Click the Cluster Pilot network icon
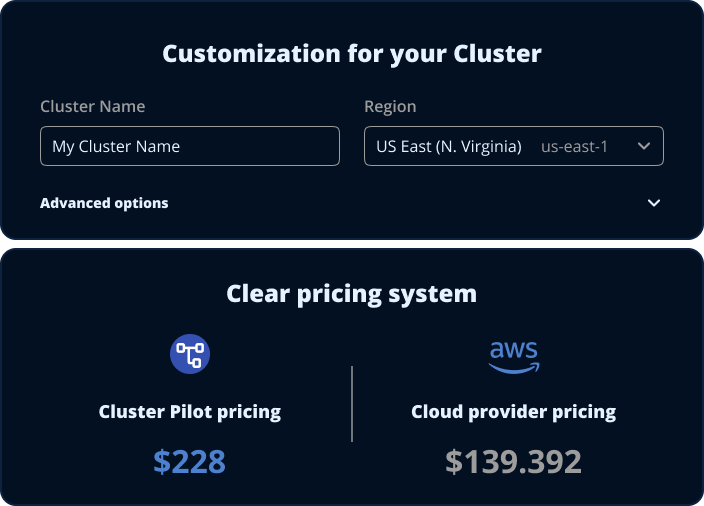This screenshot has height=506, width=704. point(190,354)
